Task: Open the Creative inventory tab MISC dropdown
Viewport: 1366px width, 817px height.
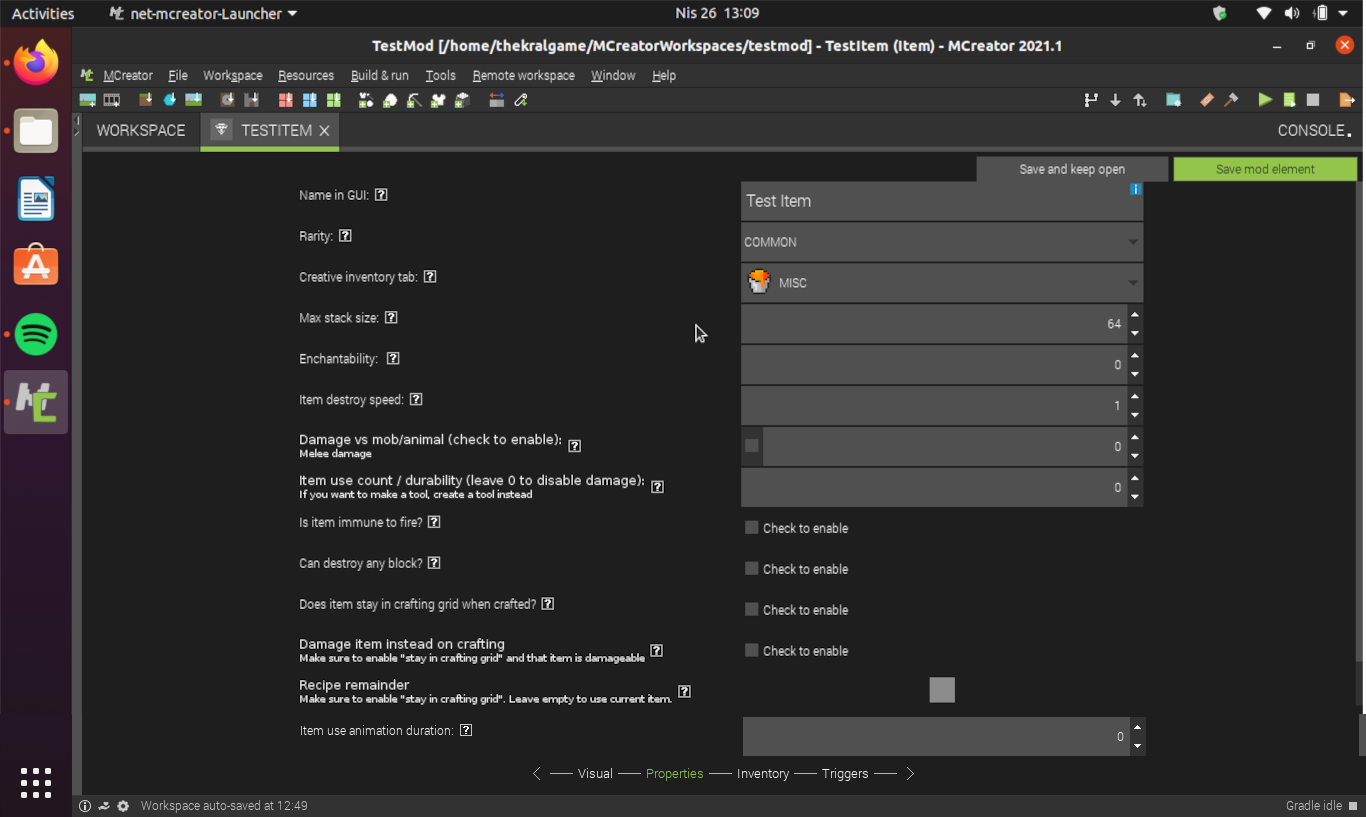Action: [942, 283]
